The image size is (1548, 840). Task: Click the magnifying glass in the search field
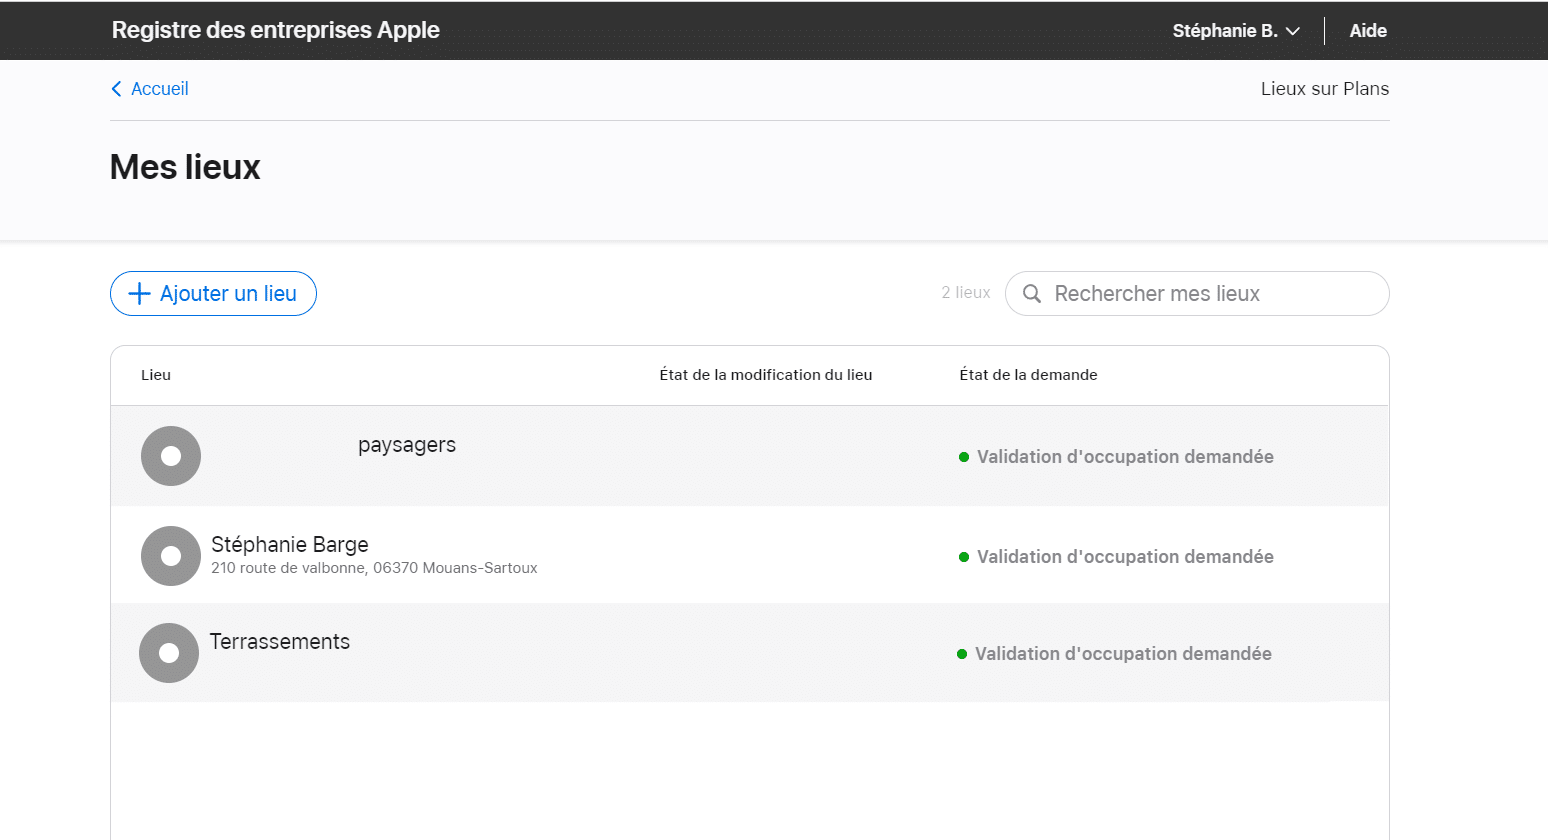1032,293
